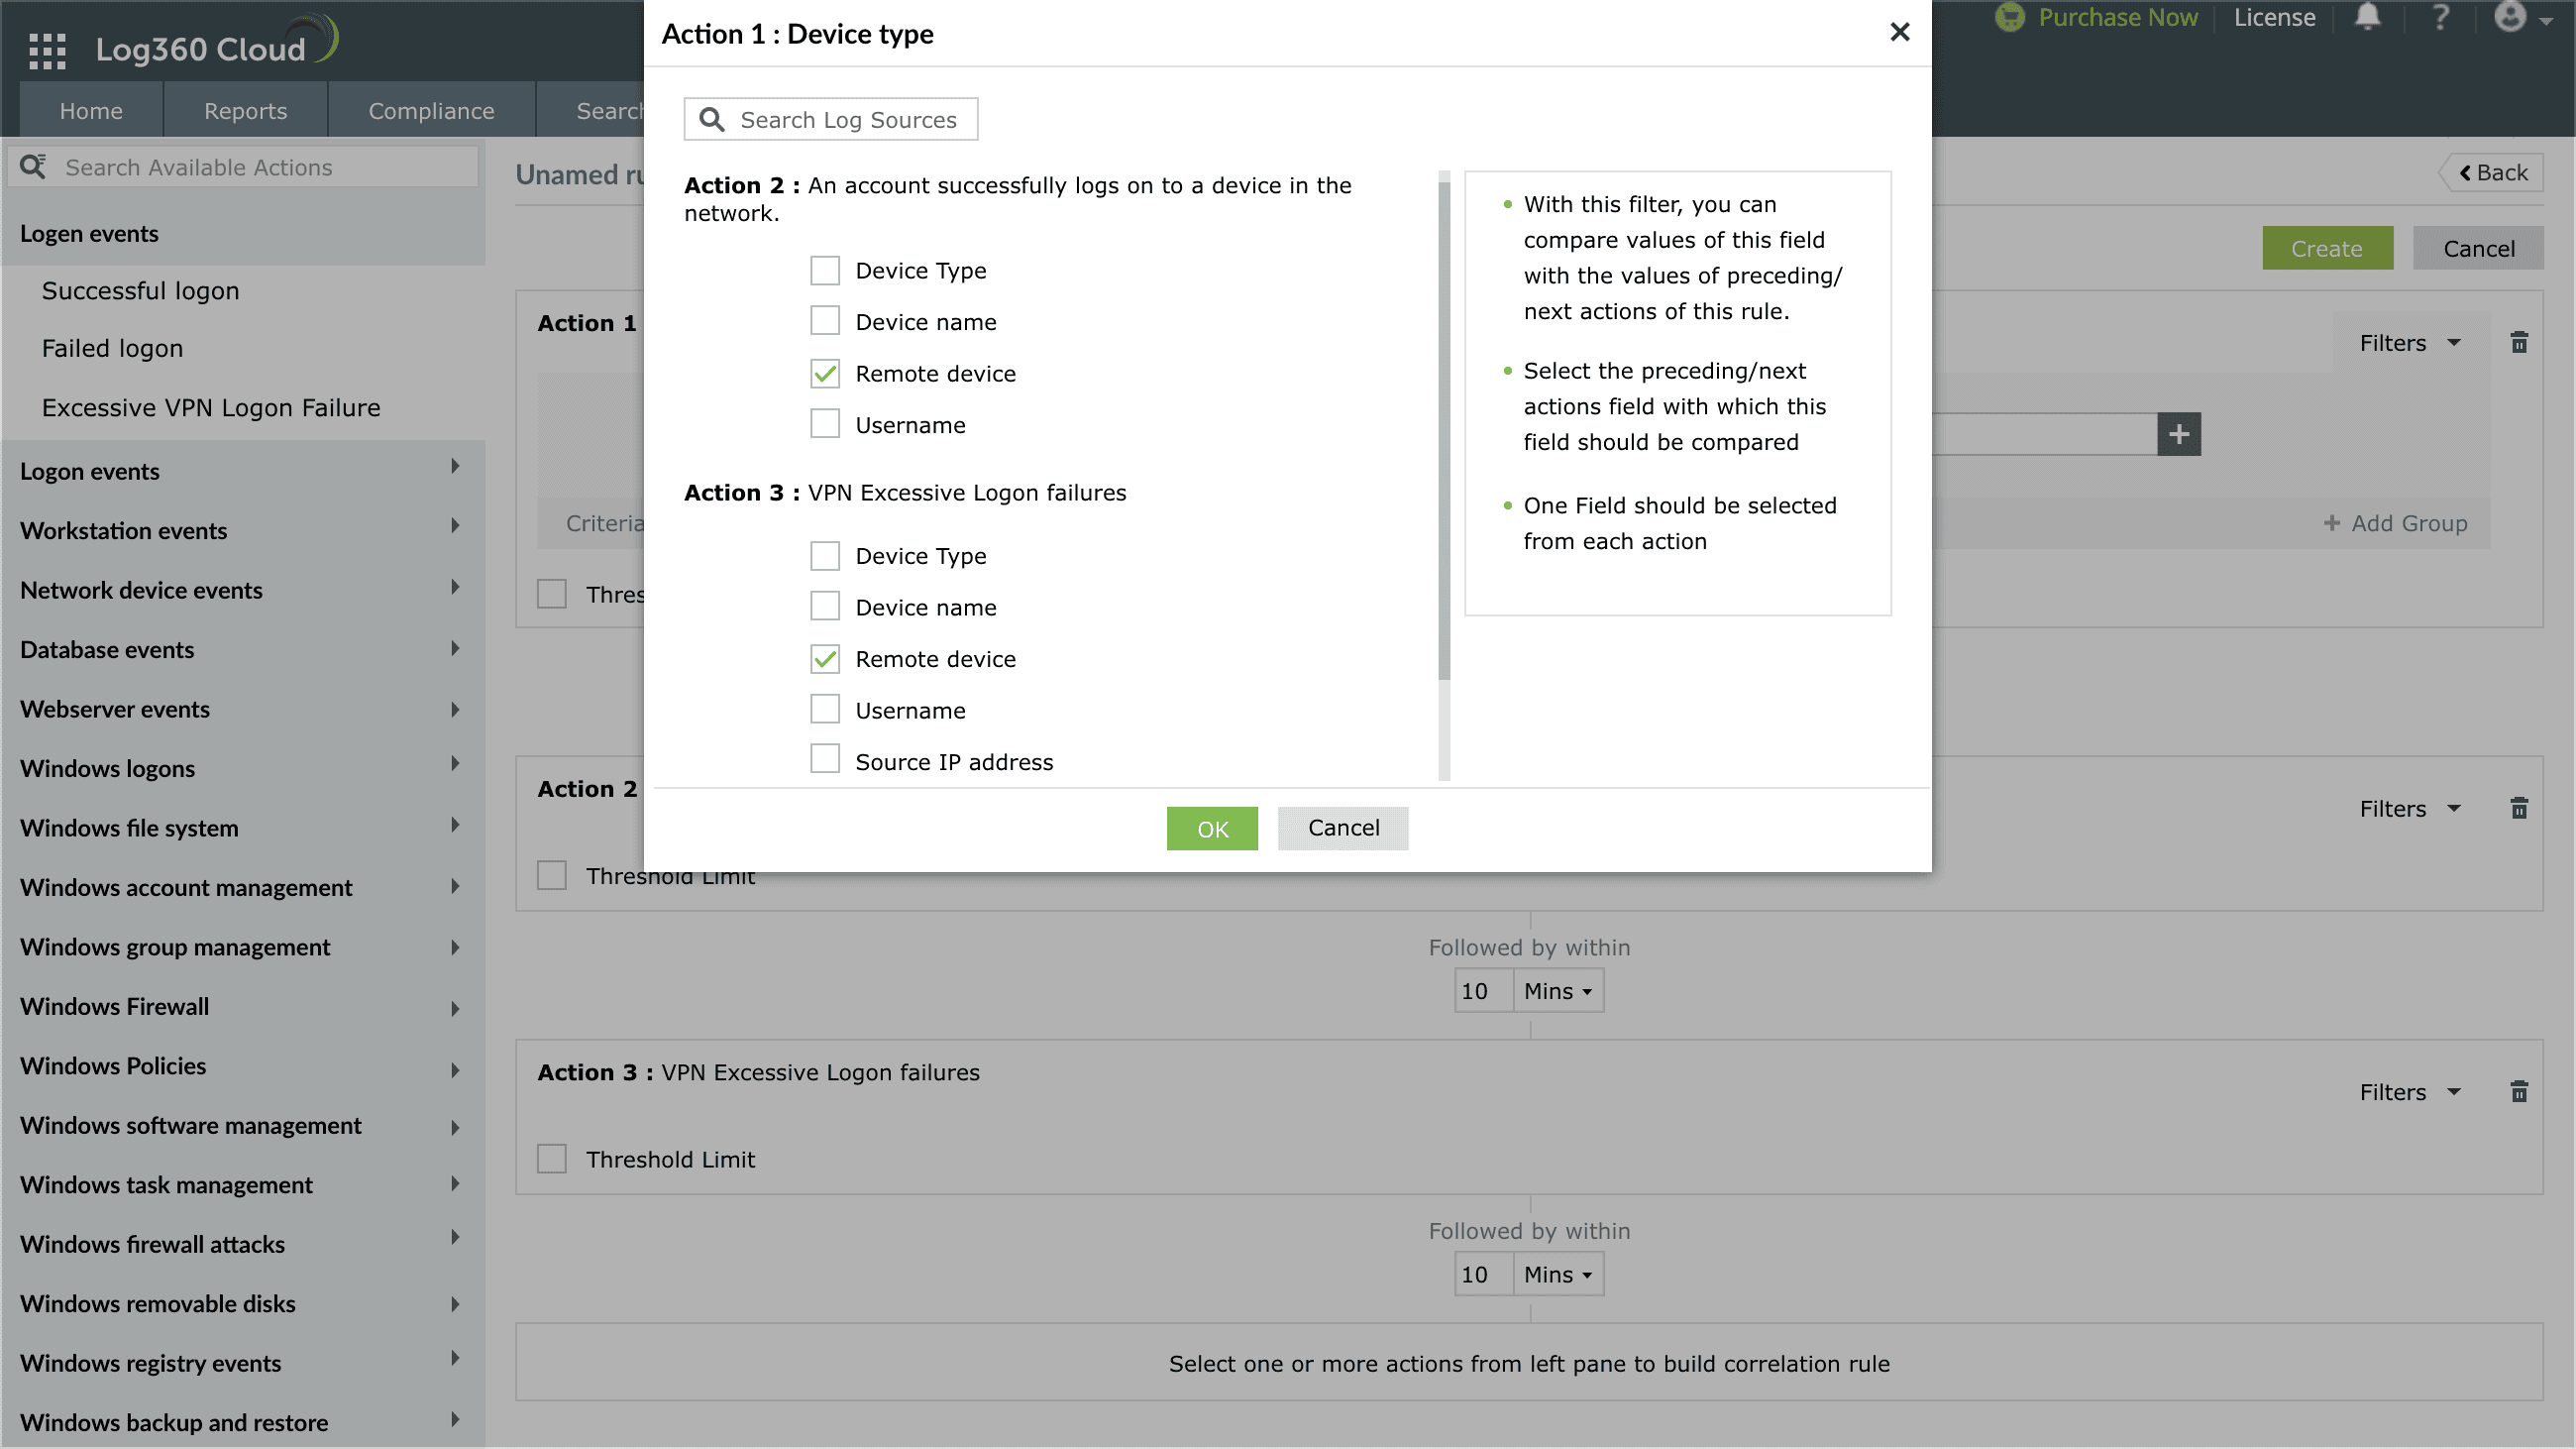The image size is (2576, 1449).
Task: Open the Compliance tab
Action: [x=431, y=111]
